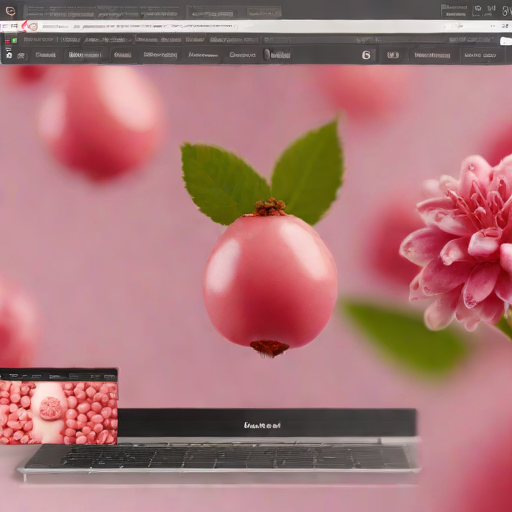512x512 pixels.
Task: Click the pink-red icon beside the green square
Action: click(7, 41)
